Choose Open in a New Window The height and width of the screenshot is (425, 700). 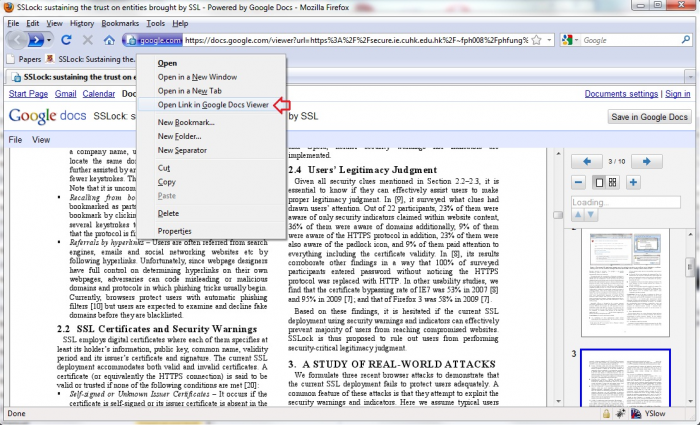coord(211,77)
